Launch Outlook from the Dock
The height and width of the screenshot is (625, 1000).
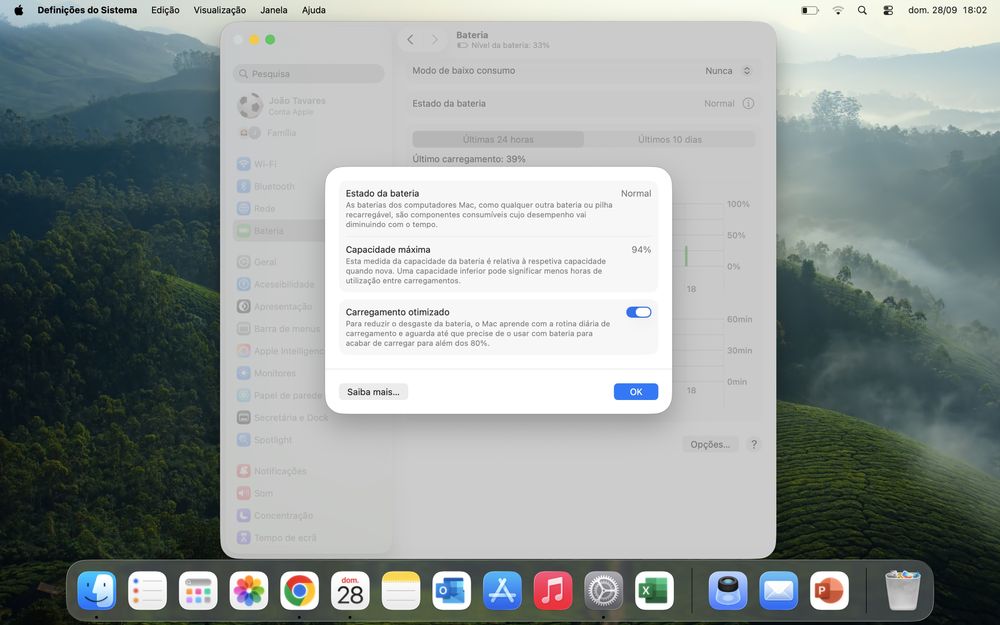452,591
